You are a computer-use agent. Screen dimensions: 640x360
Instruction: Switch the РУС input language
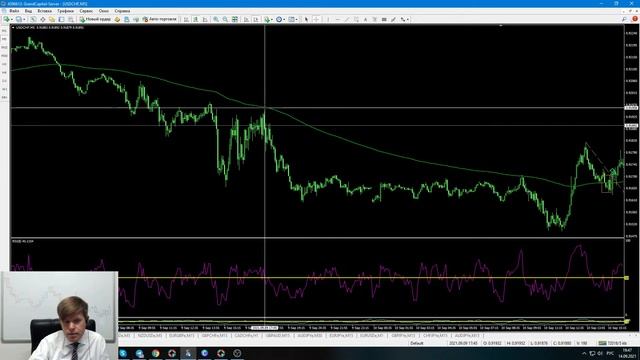pos(610,353)
